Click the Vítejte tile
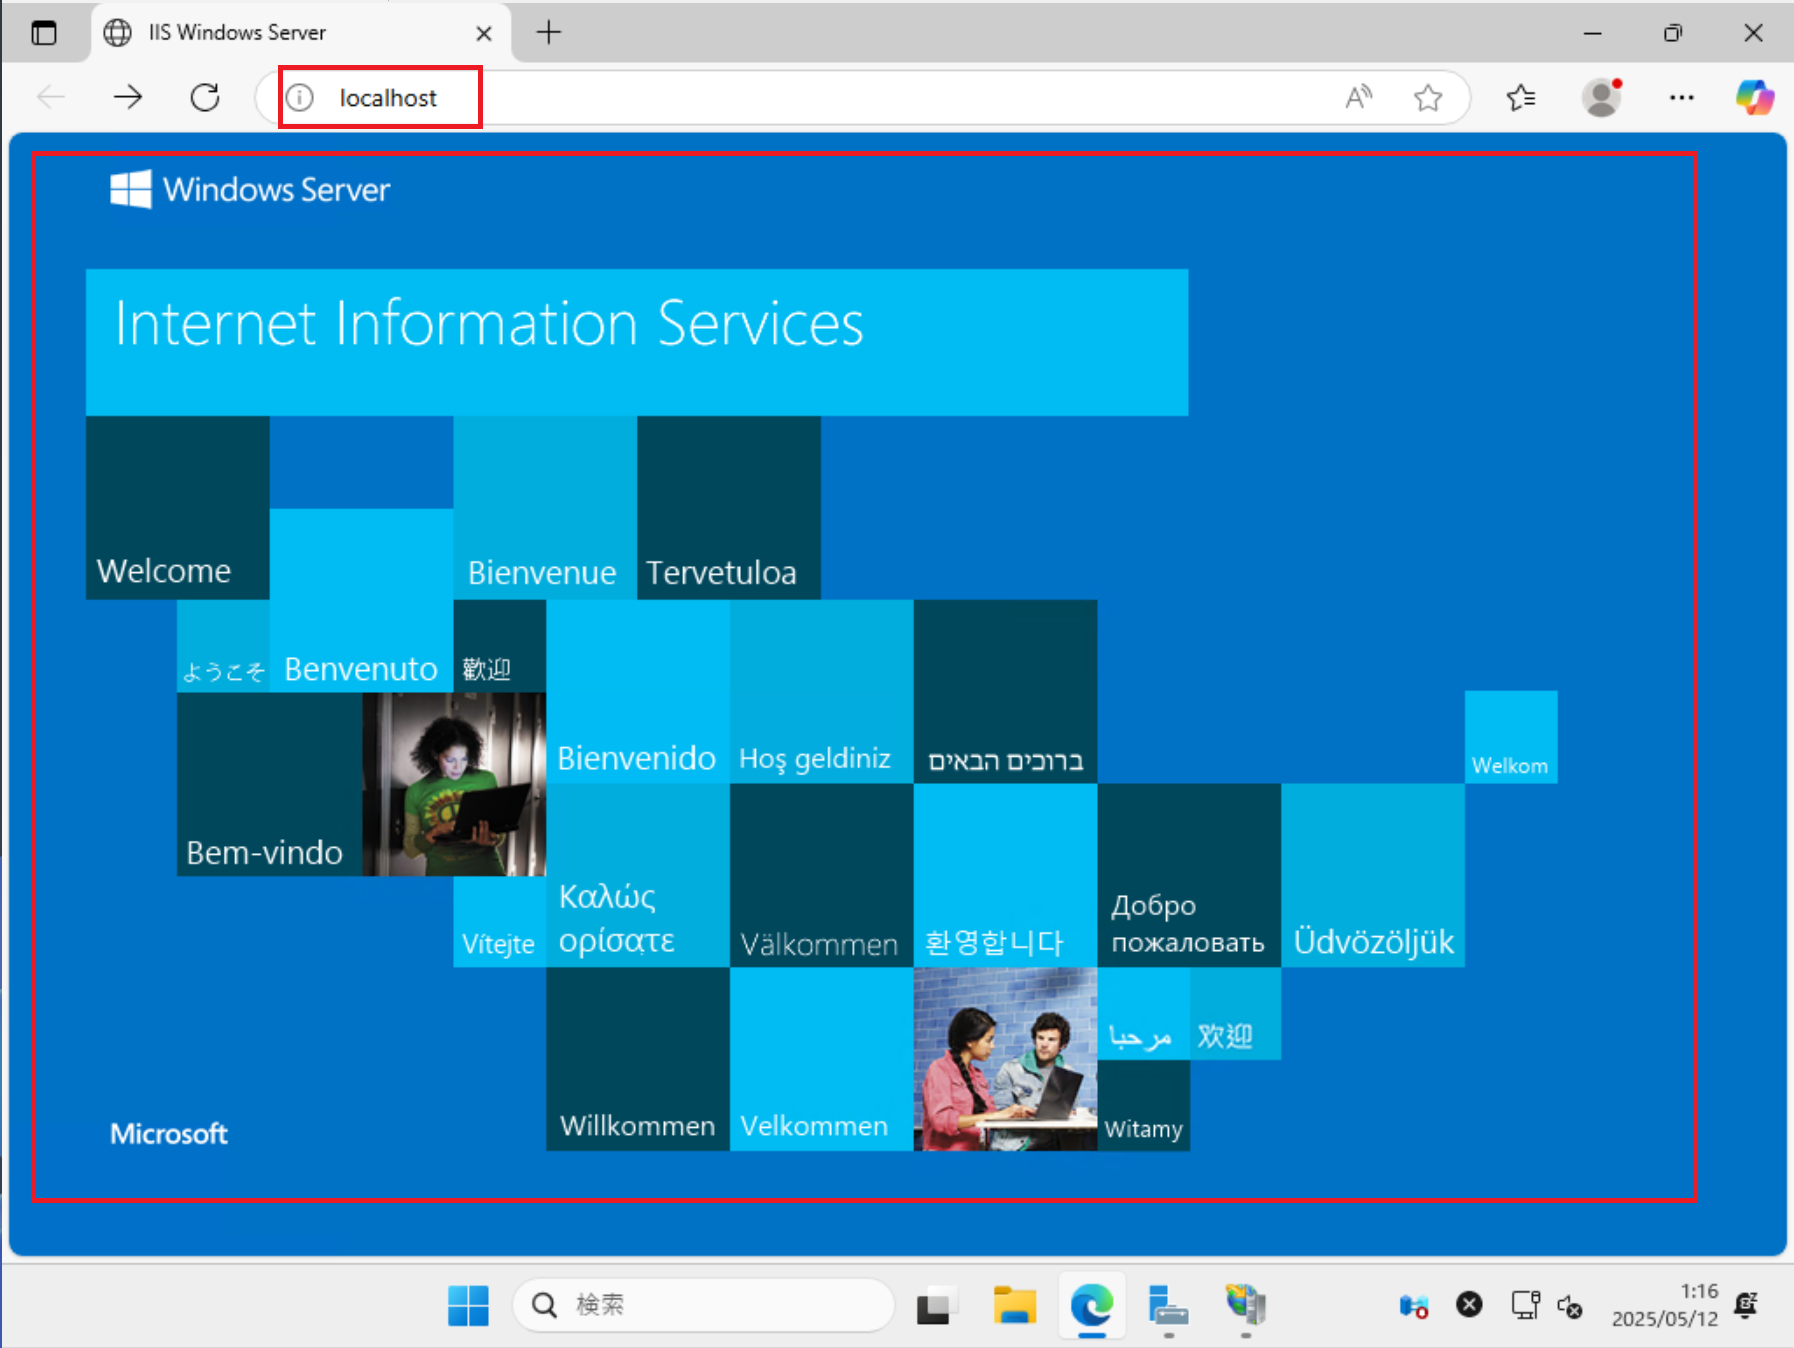The height and width of the screenshot is (1348, 1794). (x=500, y=922)
